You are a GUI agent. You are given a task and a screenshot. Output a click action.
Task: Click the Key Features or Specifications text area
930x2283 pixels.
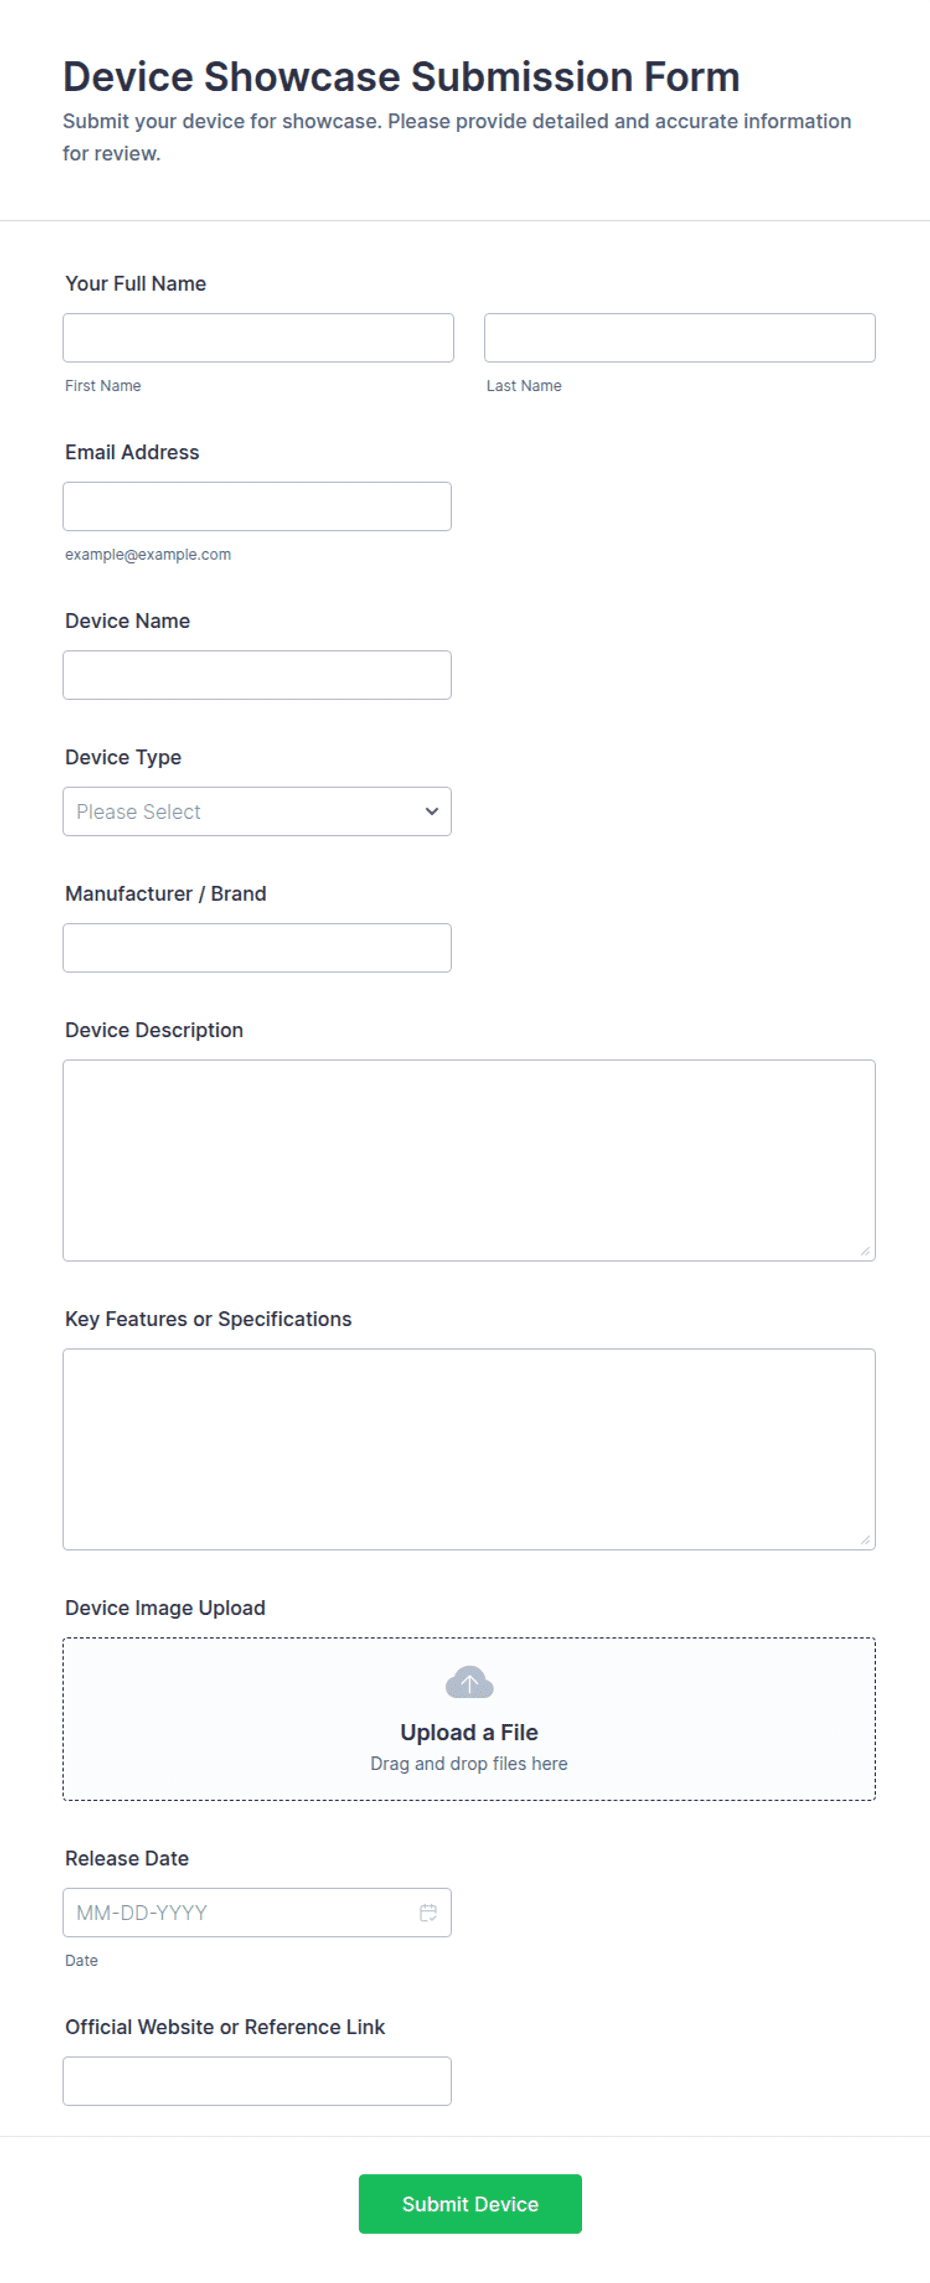click(469, 1449)
